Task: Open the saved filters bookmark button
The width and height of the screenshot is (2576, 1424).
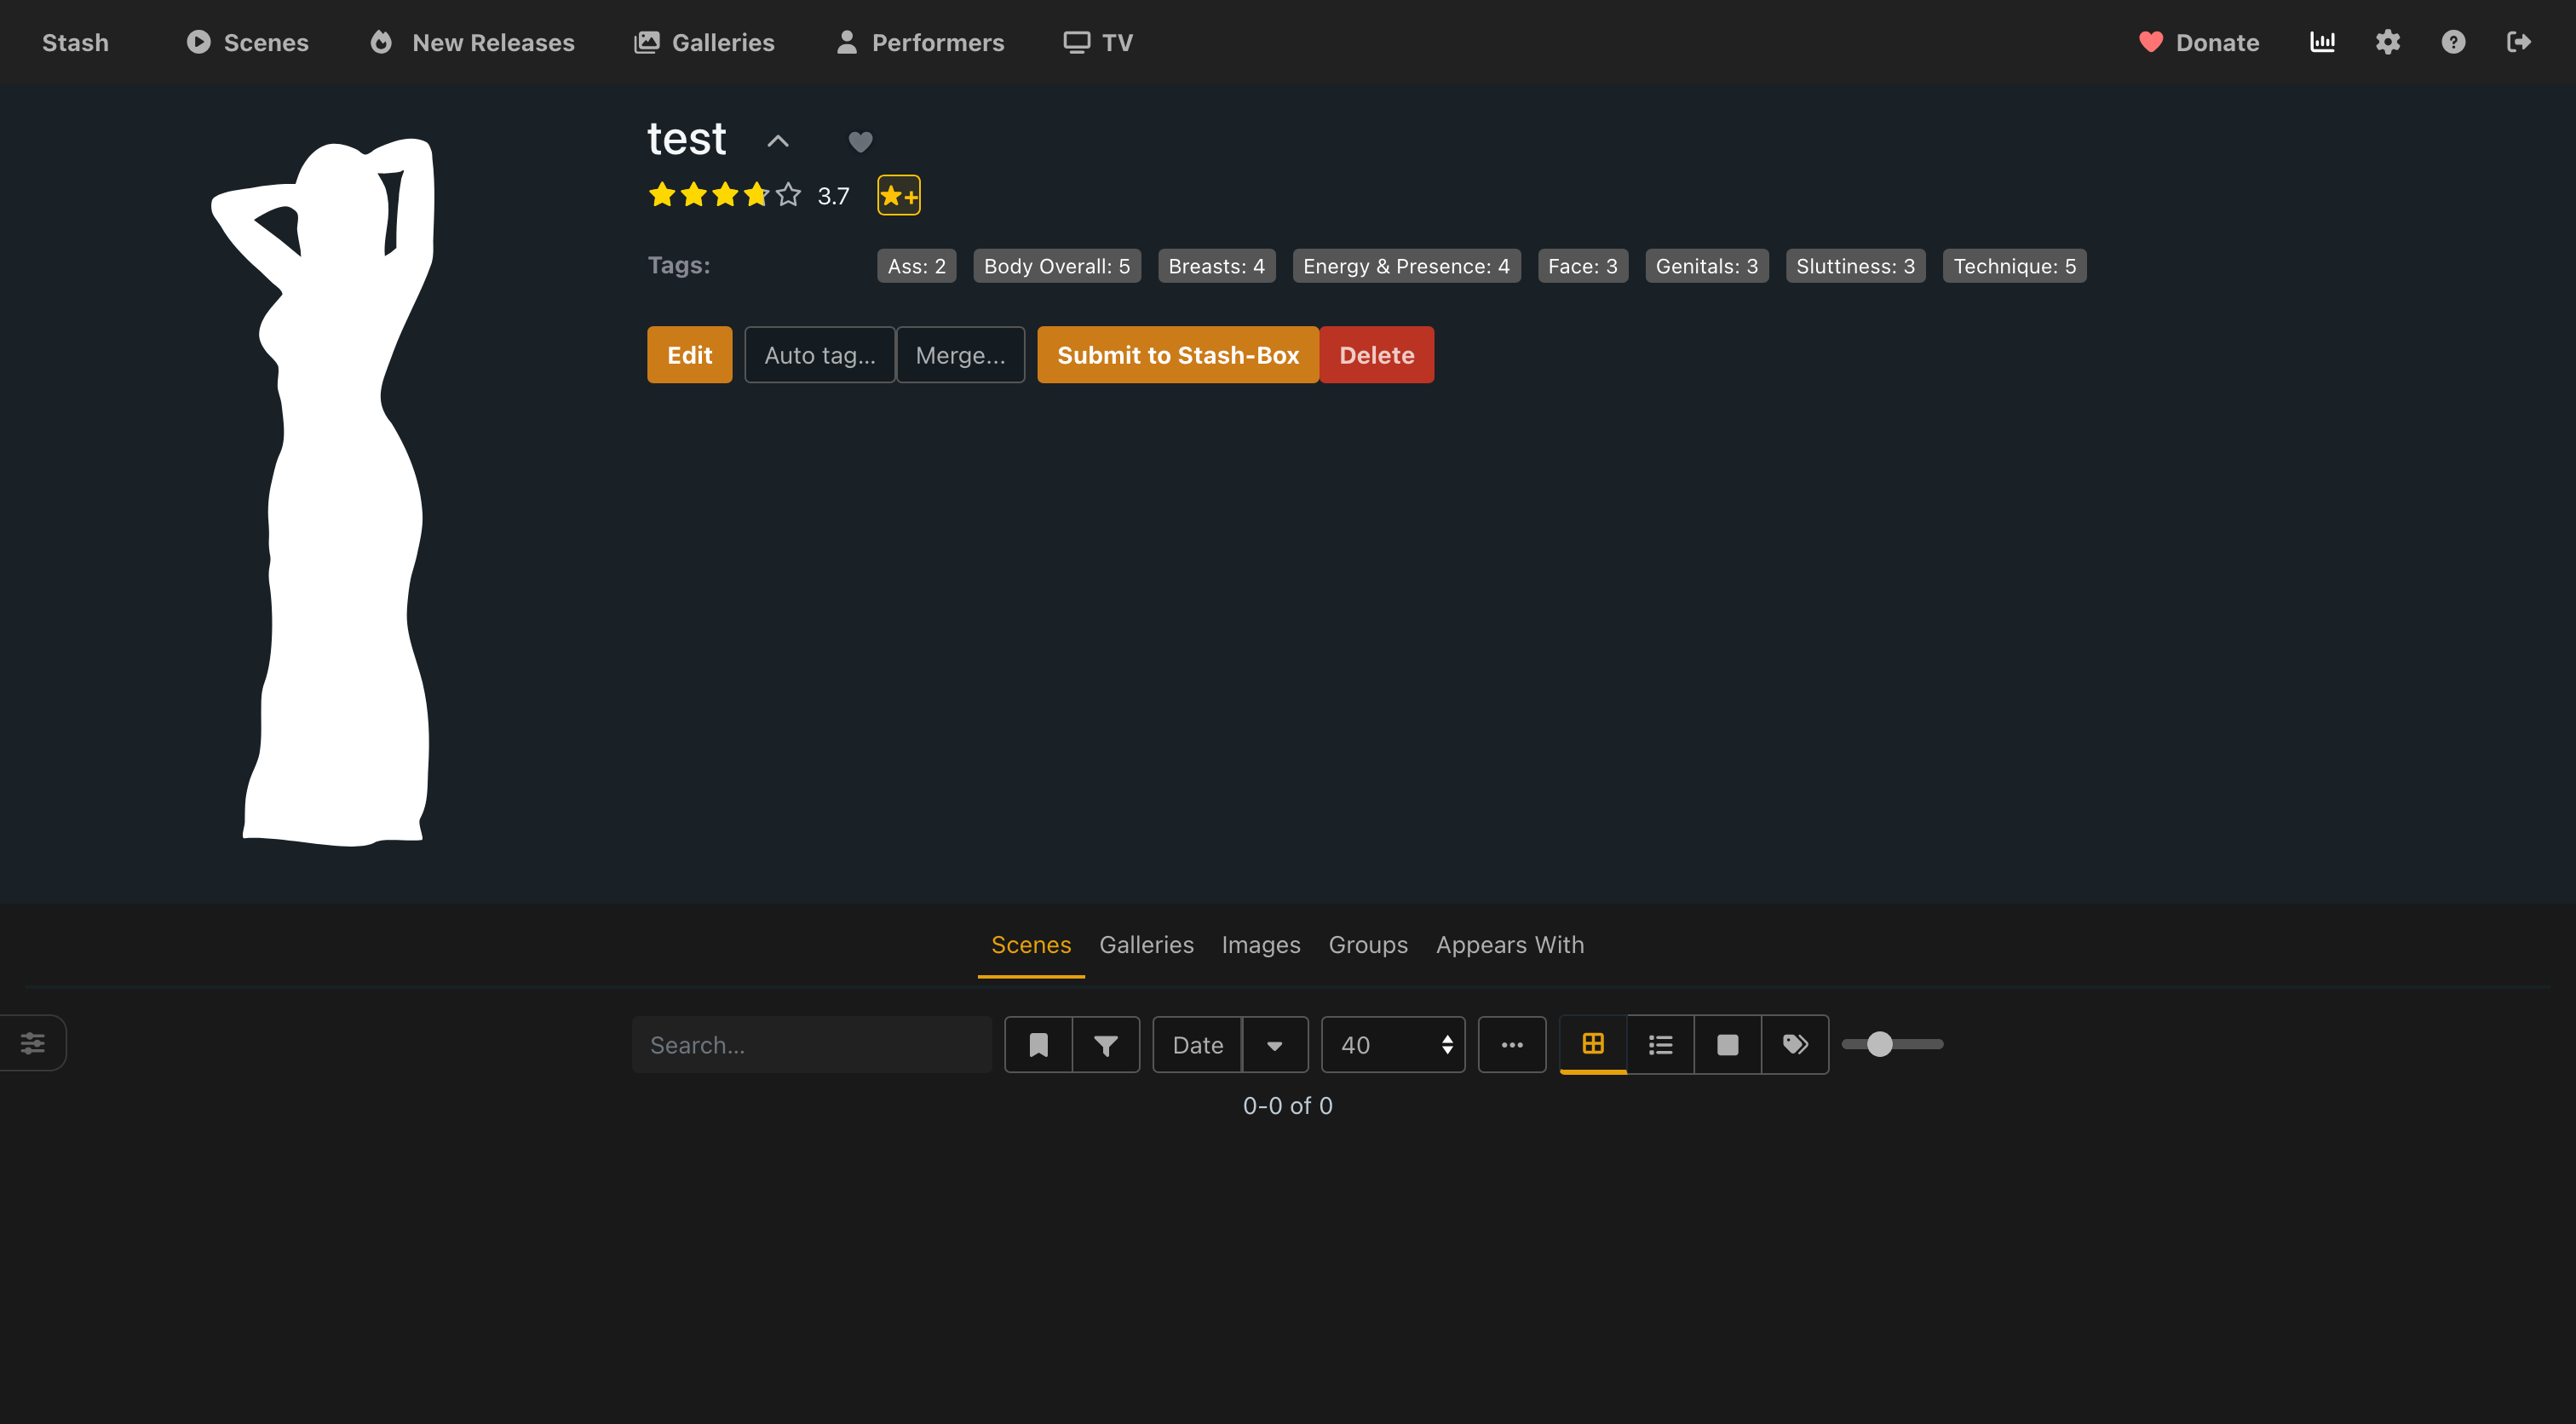Action: tap(1038, 1045)
